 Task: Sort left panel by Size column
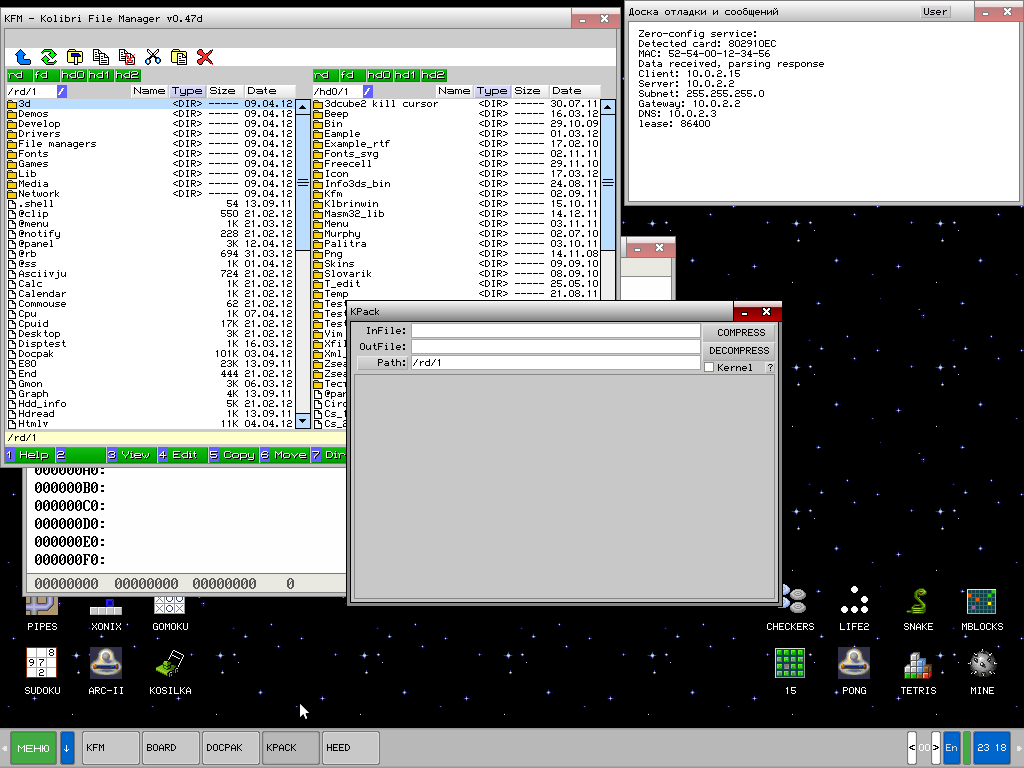(222, 91)
